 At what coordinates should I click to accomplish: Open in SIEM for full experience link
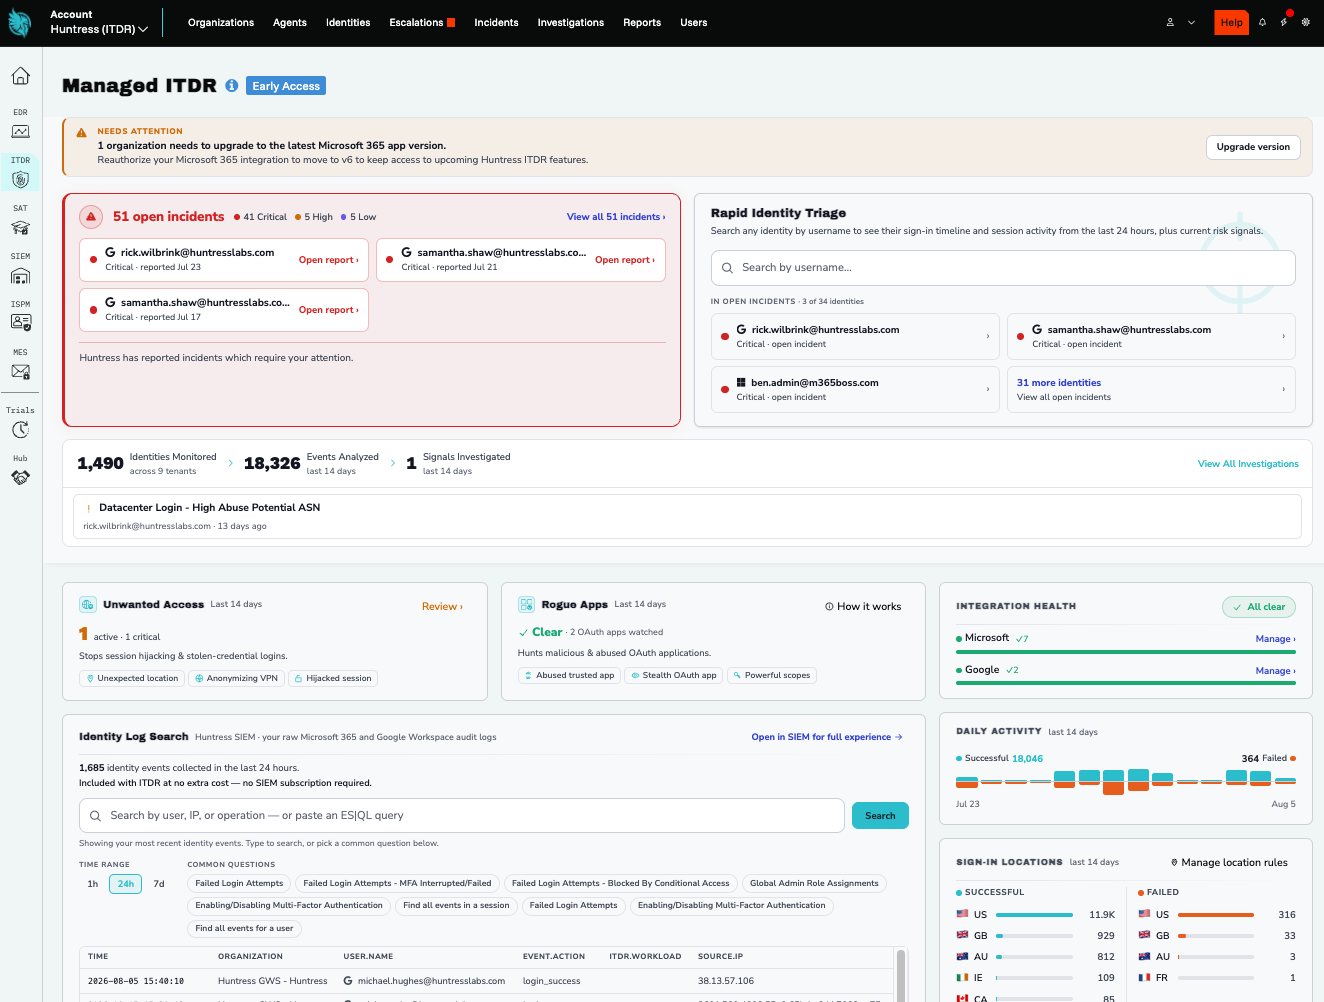click(x=827, y=737)
